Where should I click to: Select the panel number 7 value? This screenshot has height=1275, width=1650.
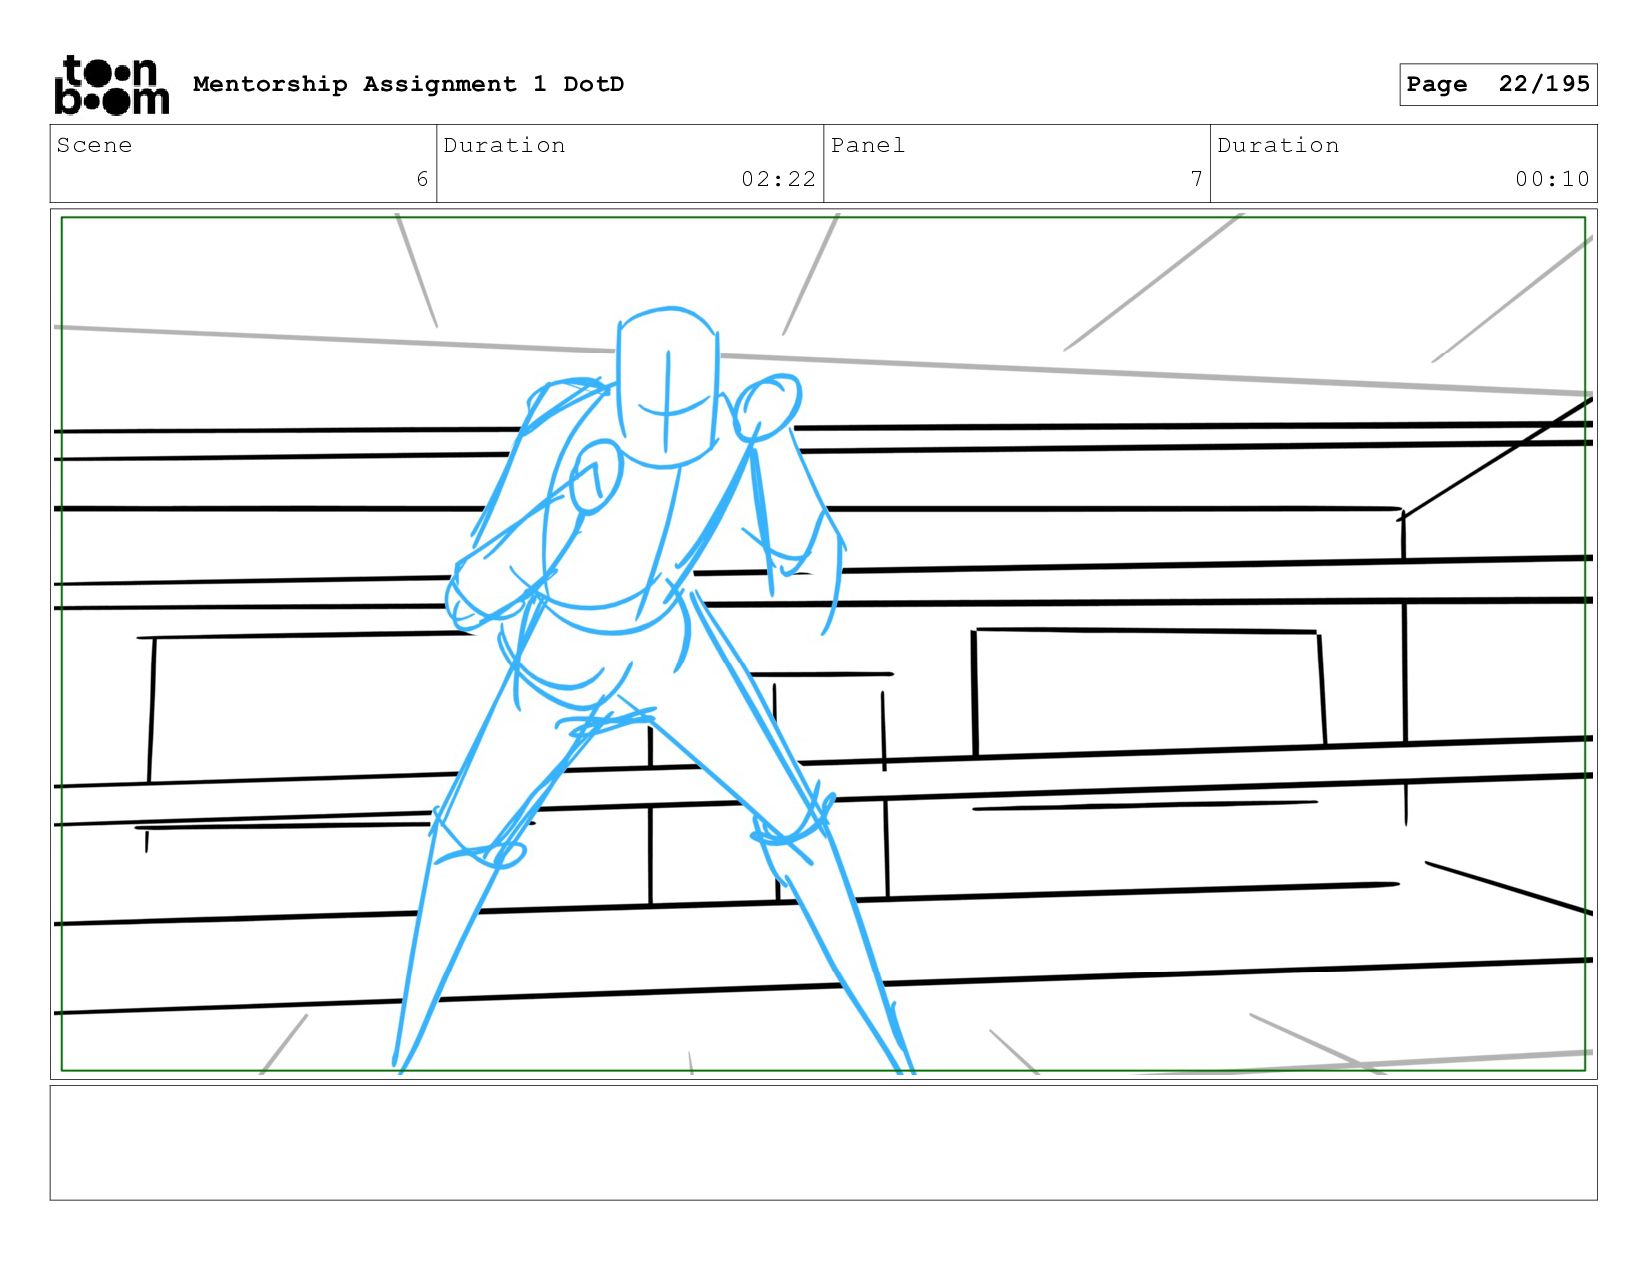(1196, 179)
